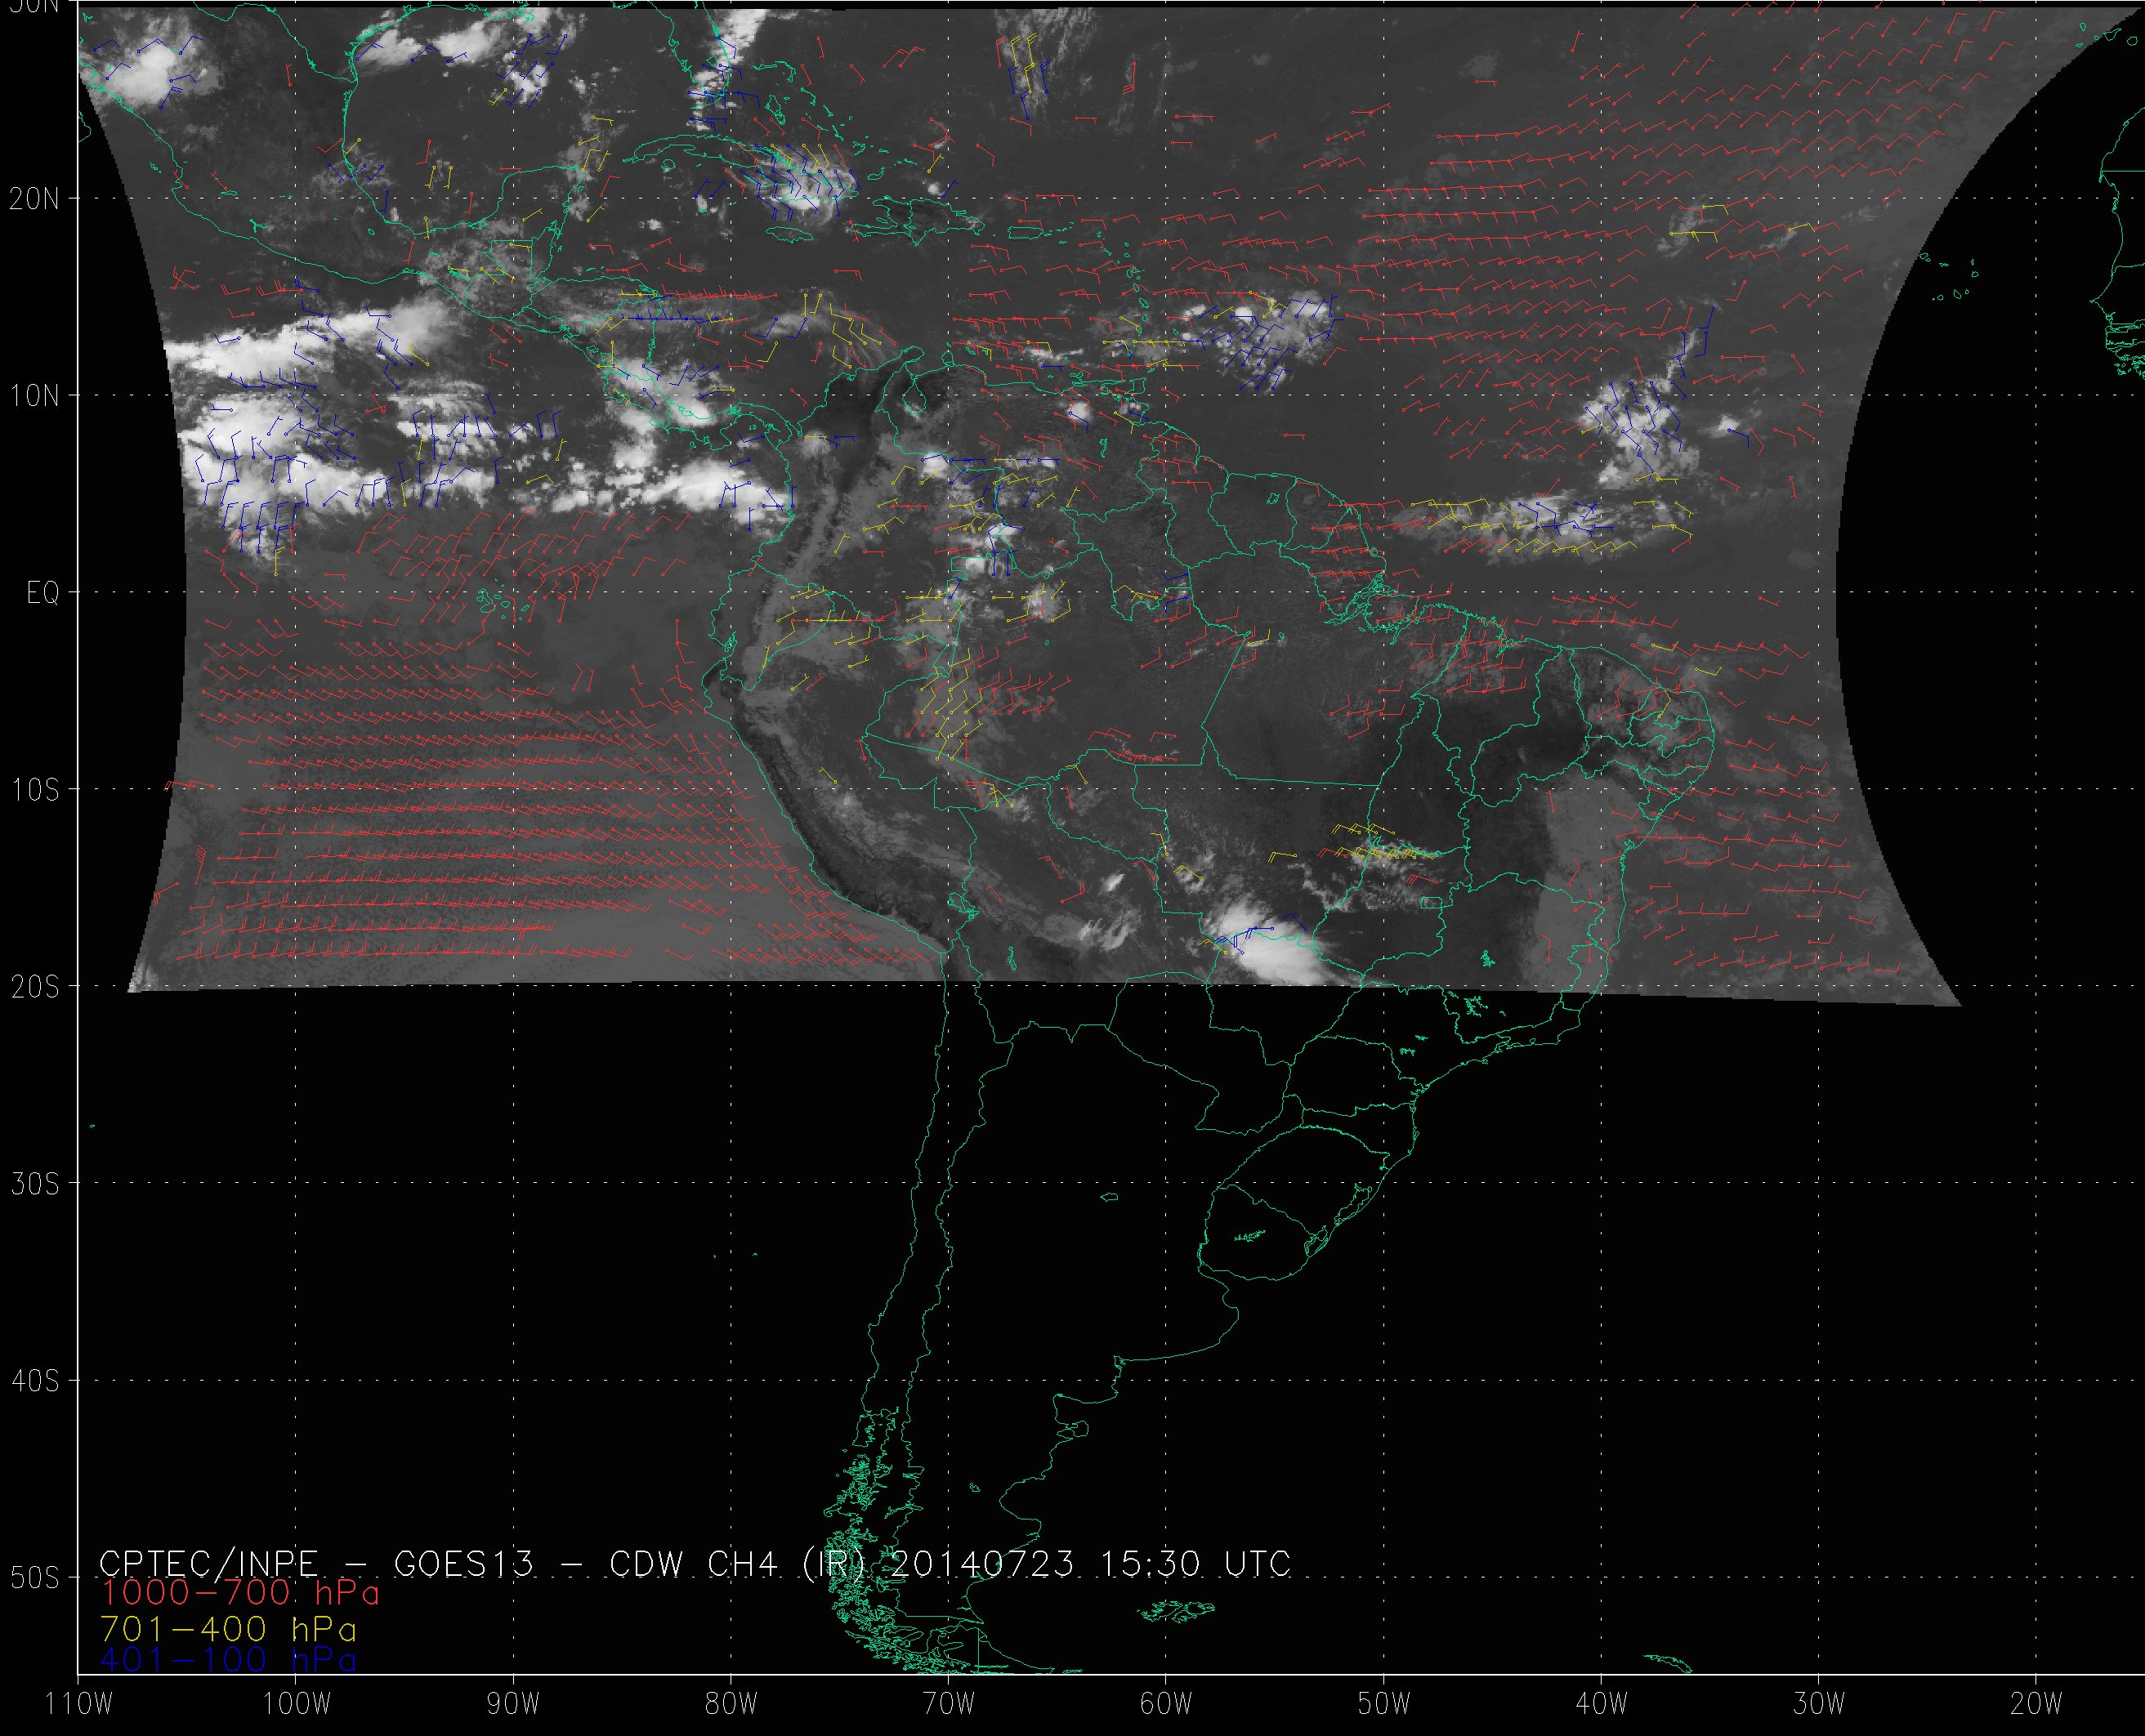Click the 60W longitude label
The width and height of the screenshot is (2145, 1736).
click(1166, 1704)
